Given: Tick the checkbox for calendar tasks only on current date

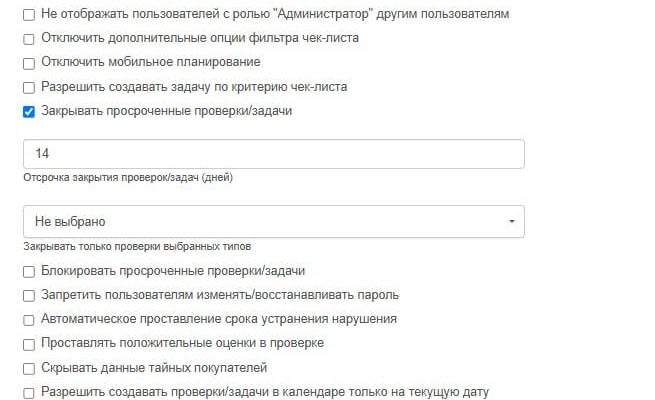Looking at the screenshot, I should [x=29, y=392].
